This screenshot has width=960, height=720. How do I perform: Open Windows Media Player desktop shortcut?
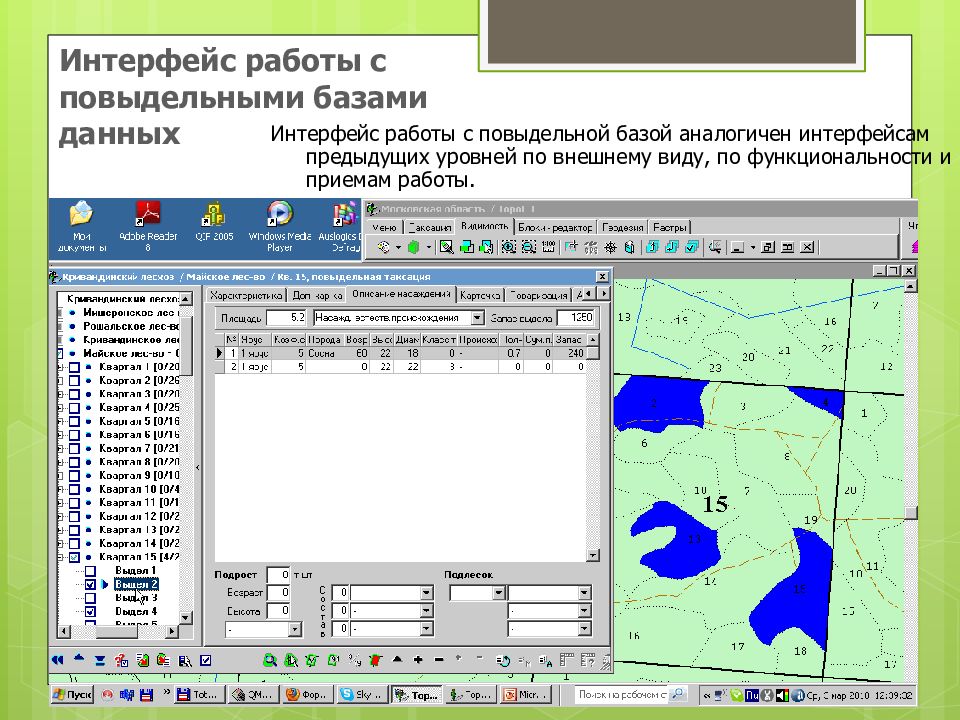[x=279, y=226]
